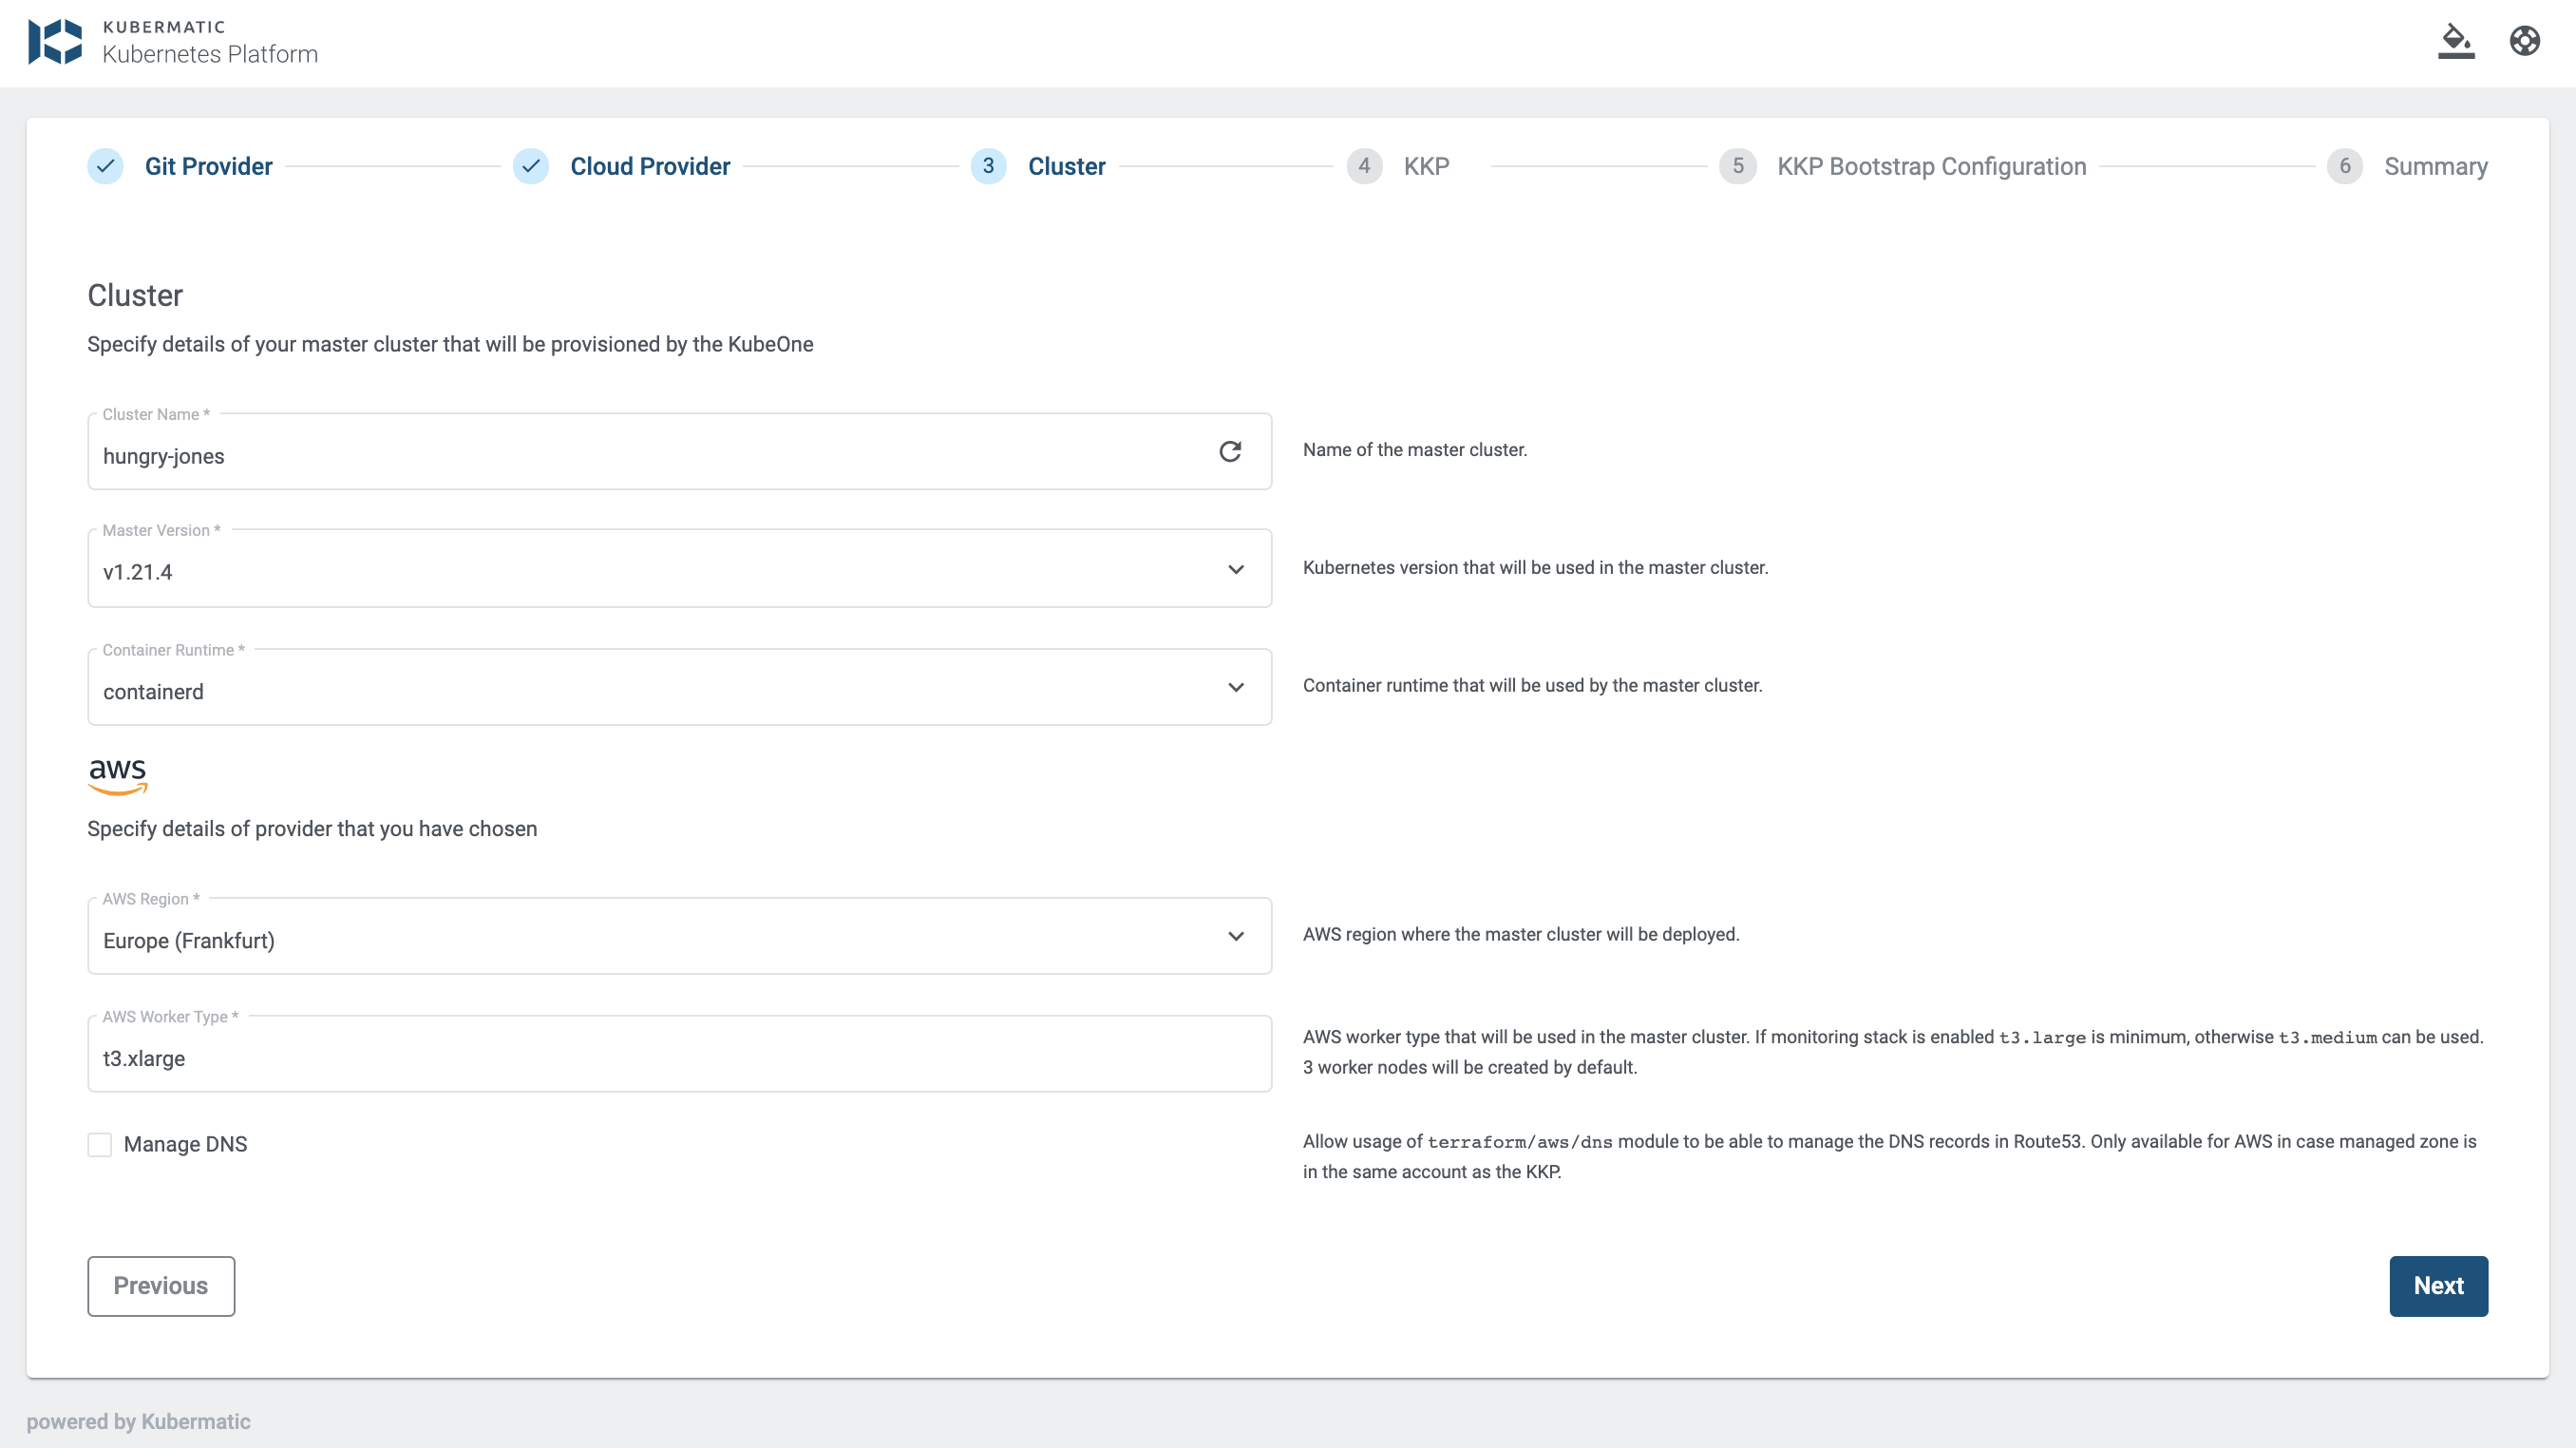Viewport: 2576px width, 1448px height.
Task: Click the Previous button
Action: pos(161,1286)
